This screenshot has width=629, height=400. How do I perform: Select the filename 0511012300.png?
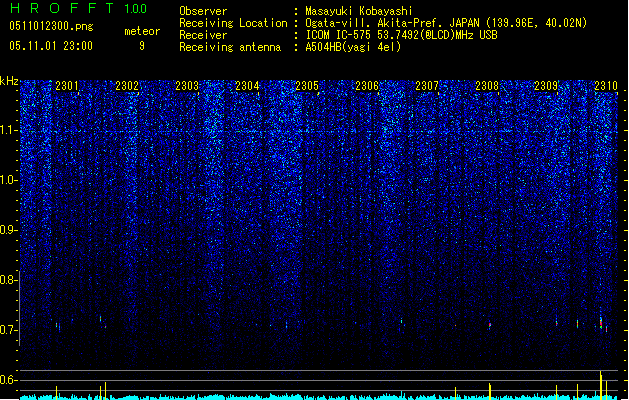click(51, 26)
